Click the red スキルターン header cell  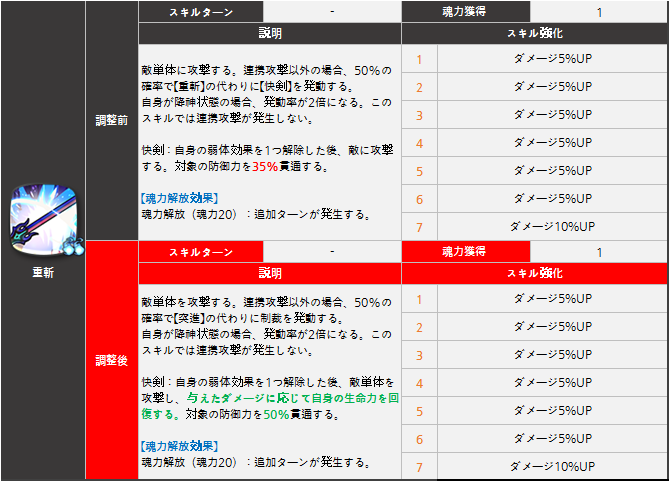tap(200, 252)
